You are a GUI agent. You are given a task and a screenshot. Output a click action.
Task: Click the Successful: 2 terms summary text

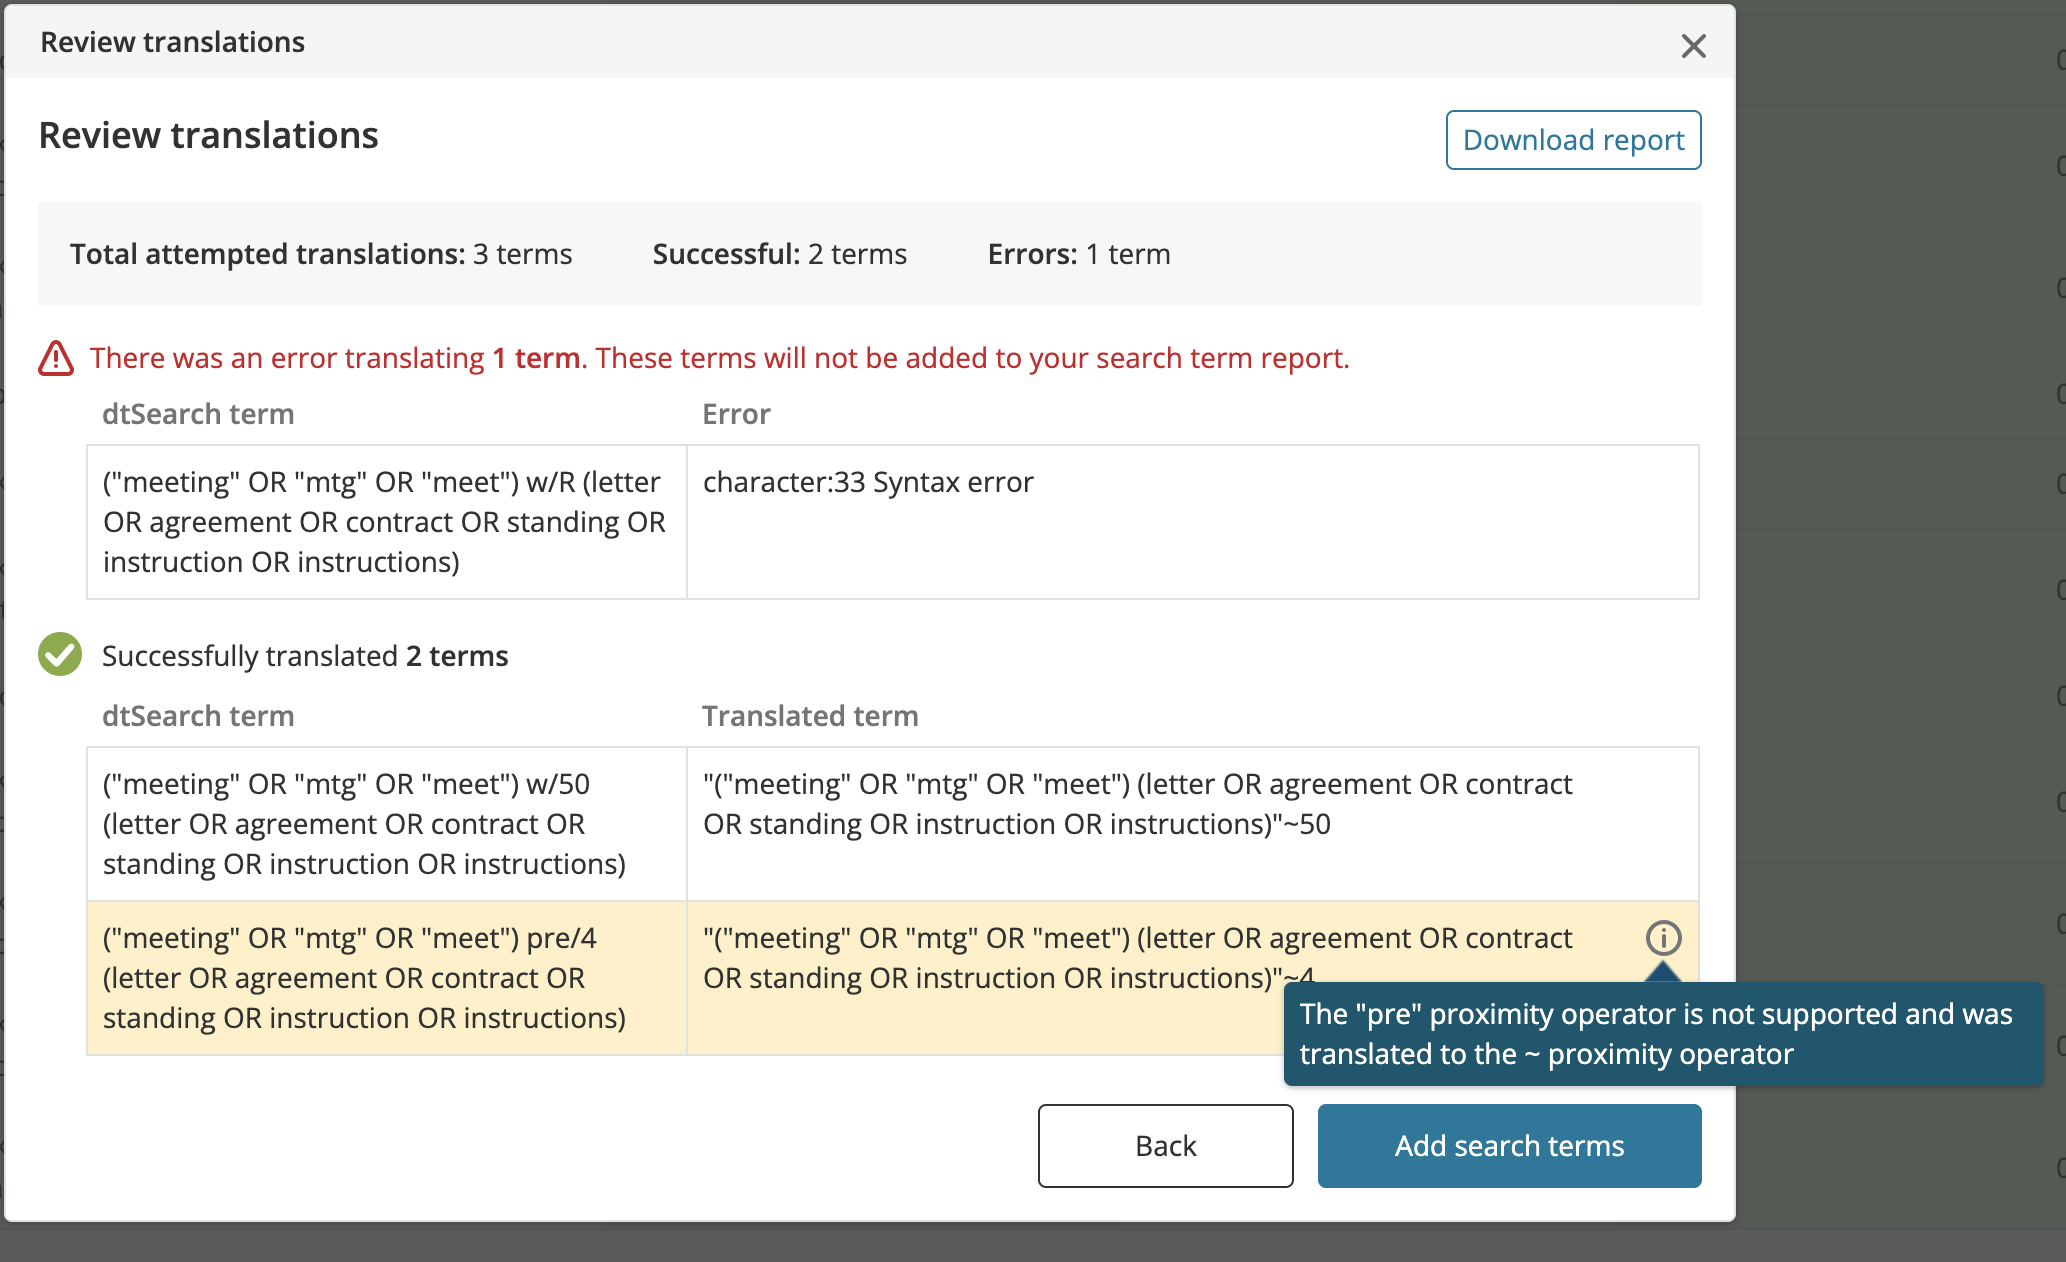778,253
